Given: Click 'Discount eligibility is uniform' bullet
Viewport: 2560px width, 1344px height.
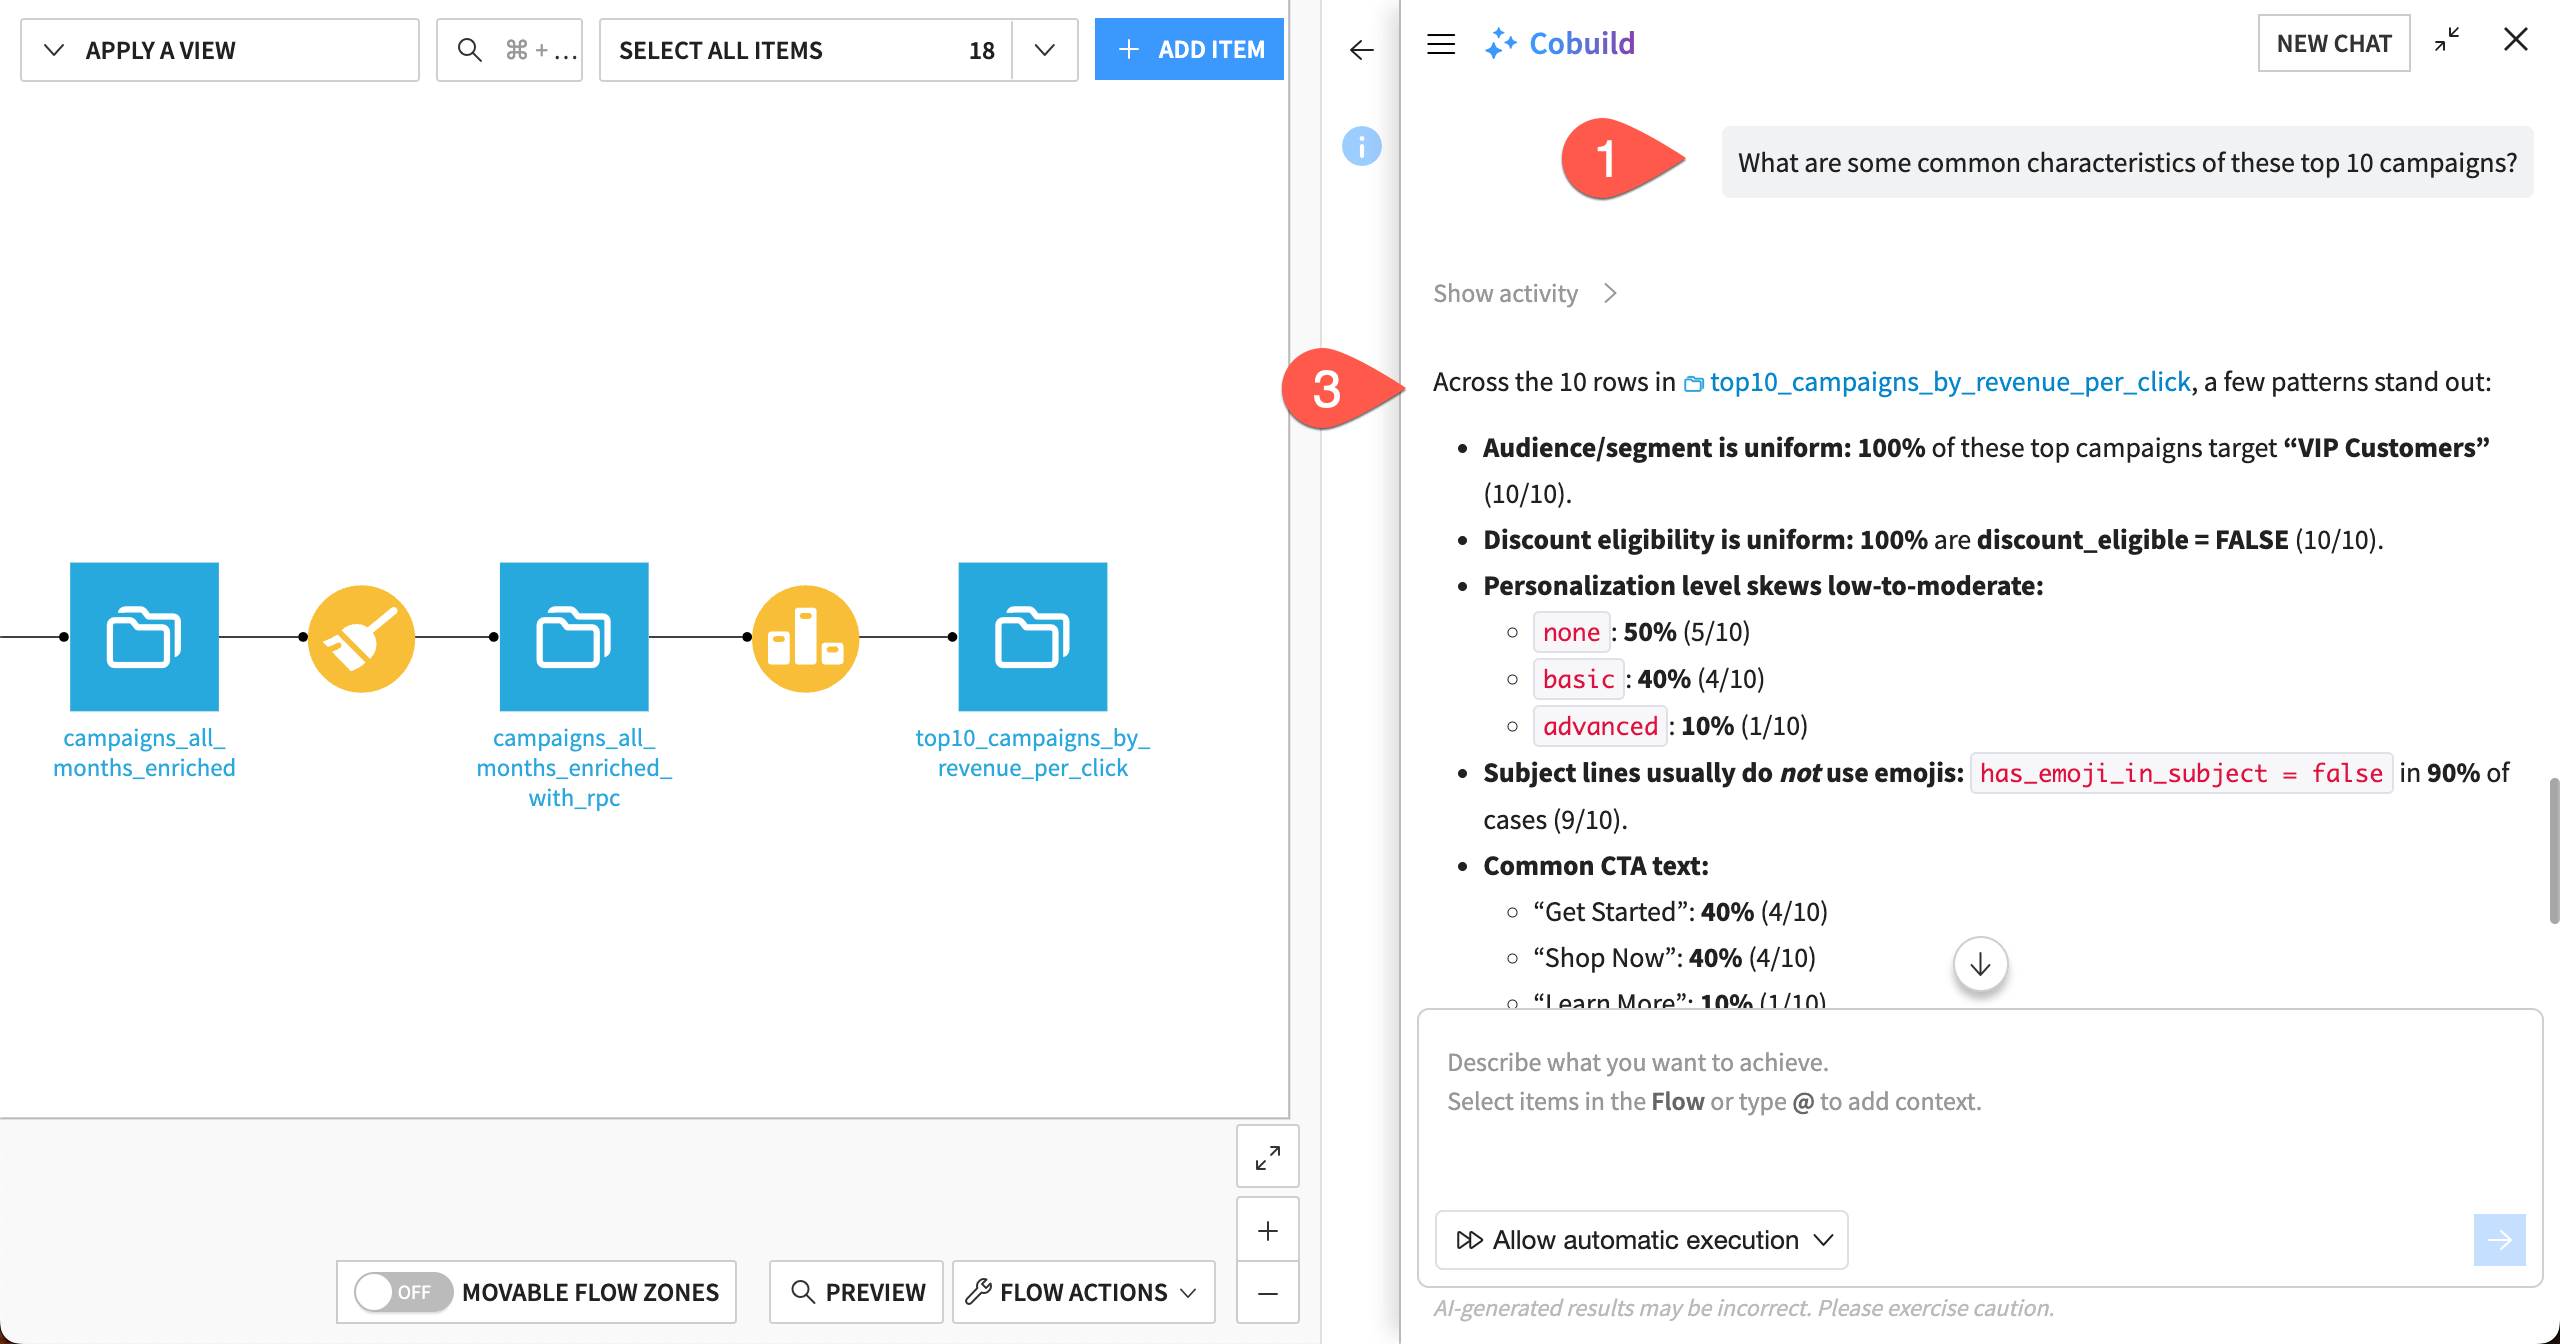Looking at the screenshot, I should point(1933,540).
